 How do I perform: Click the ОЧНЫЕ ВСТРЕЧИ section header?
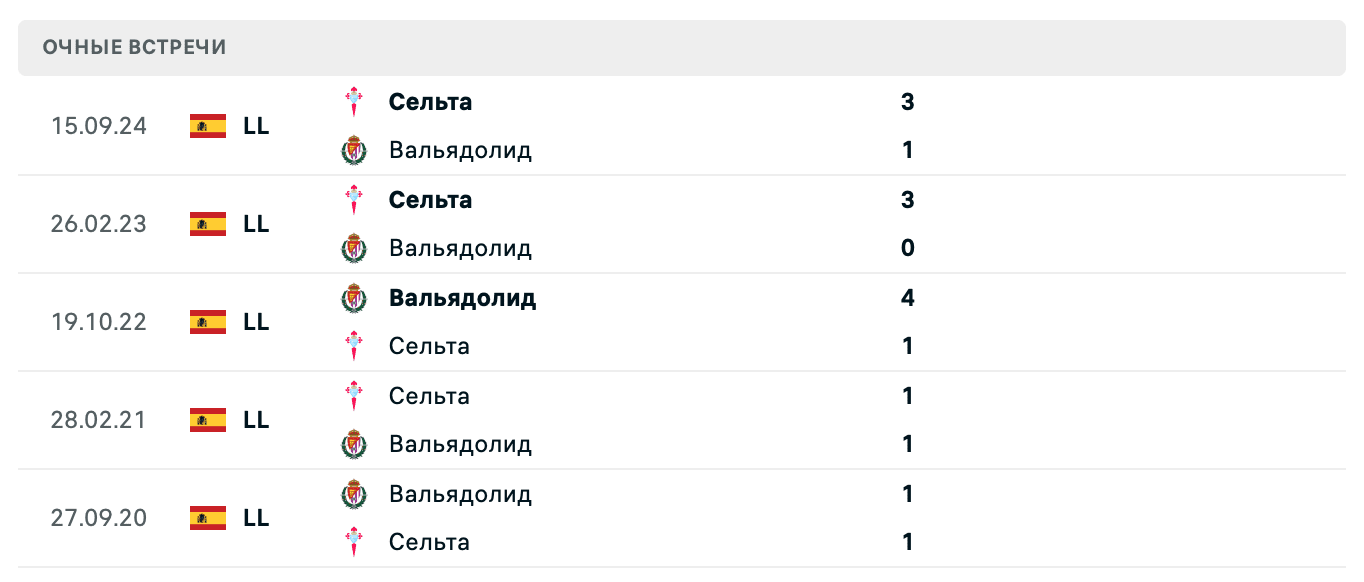click(x=134, y=47)
